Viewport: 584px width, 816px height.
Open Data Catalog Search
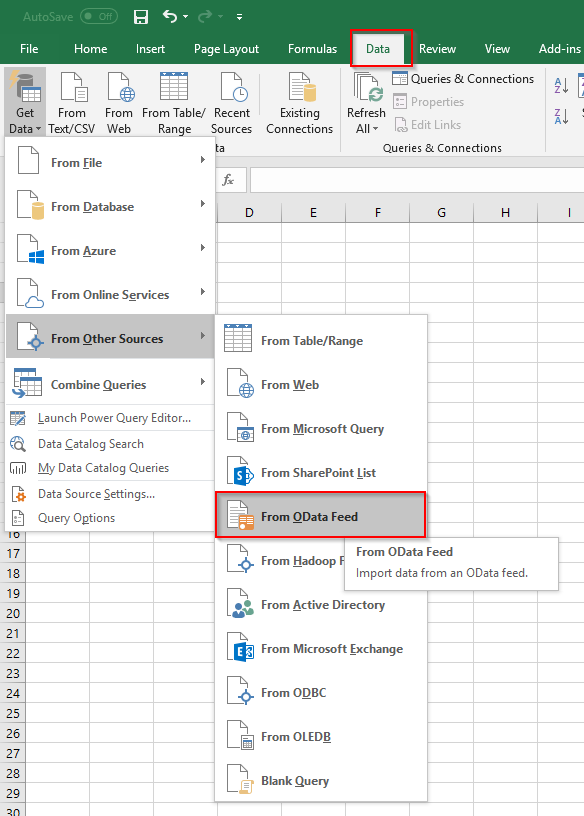[110, 444]
